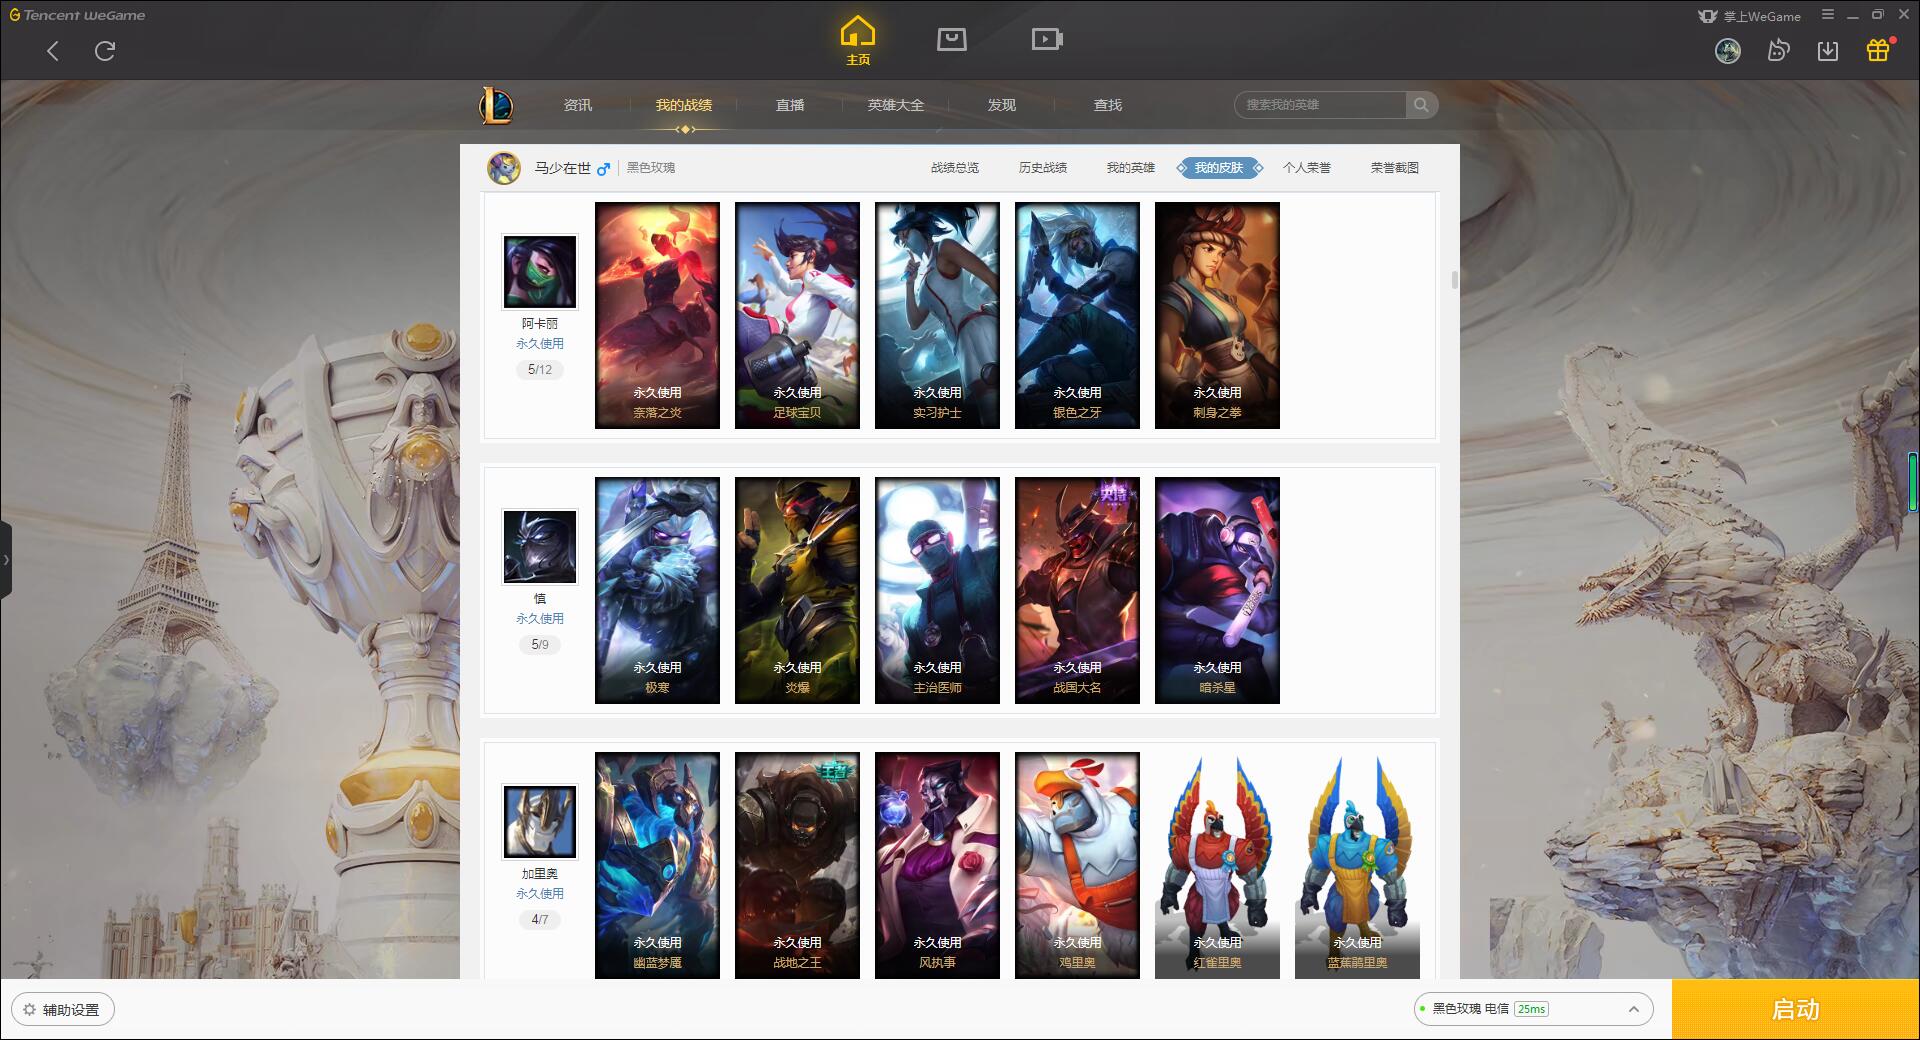Screen dimensions: 1920x1040
Task: Switch to 我的英雄 sub-tab
Action: tap(1131, 168)
